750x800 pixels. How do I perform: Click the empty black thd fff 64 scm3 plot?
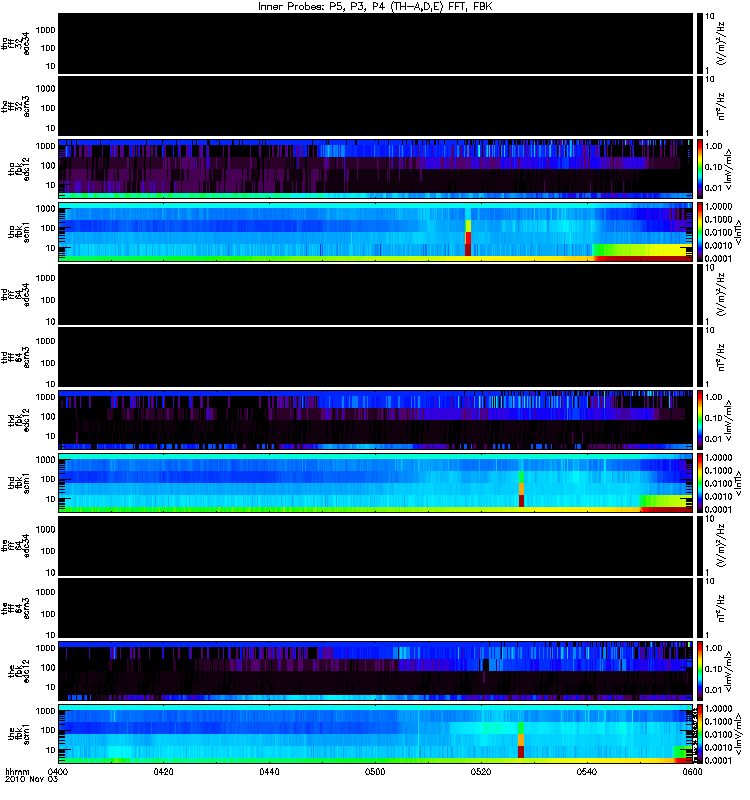(375, 358)
